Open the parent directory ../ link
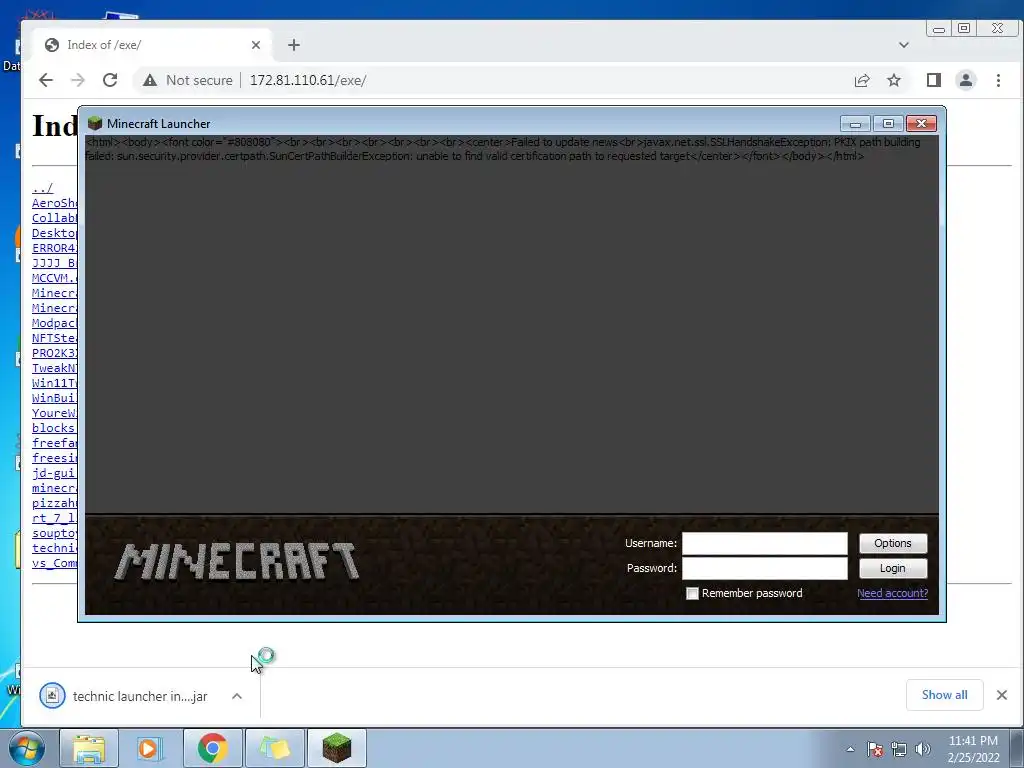1024x768 pixels. coord(42,188)
